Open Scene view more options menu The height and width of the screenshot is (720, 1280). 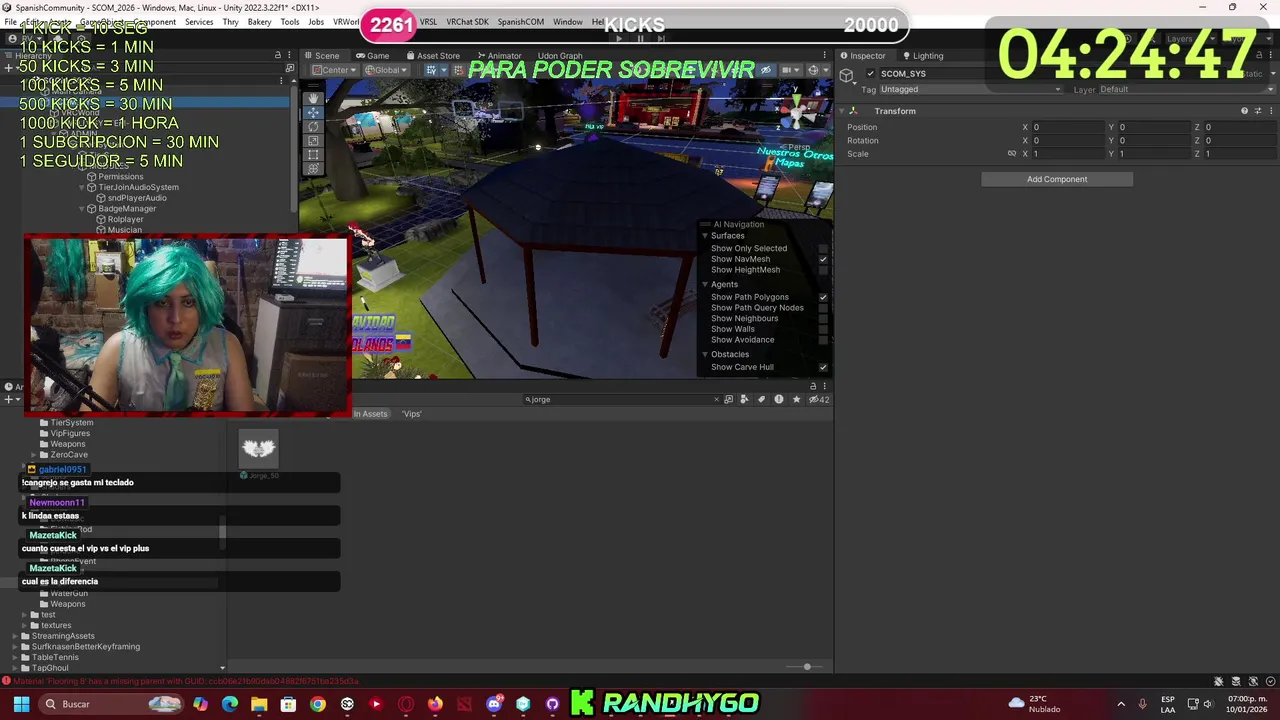click(824, 56)
